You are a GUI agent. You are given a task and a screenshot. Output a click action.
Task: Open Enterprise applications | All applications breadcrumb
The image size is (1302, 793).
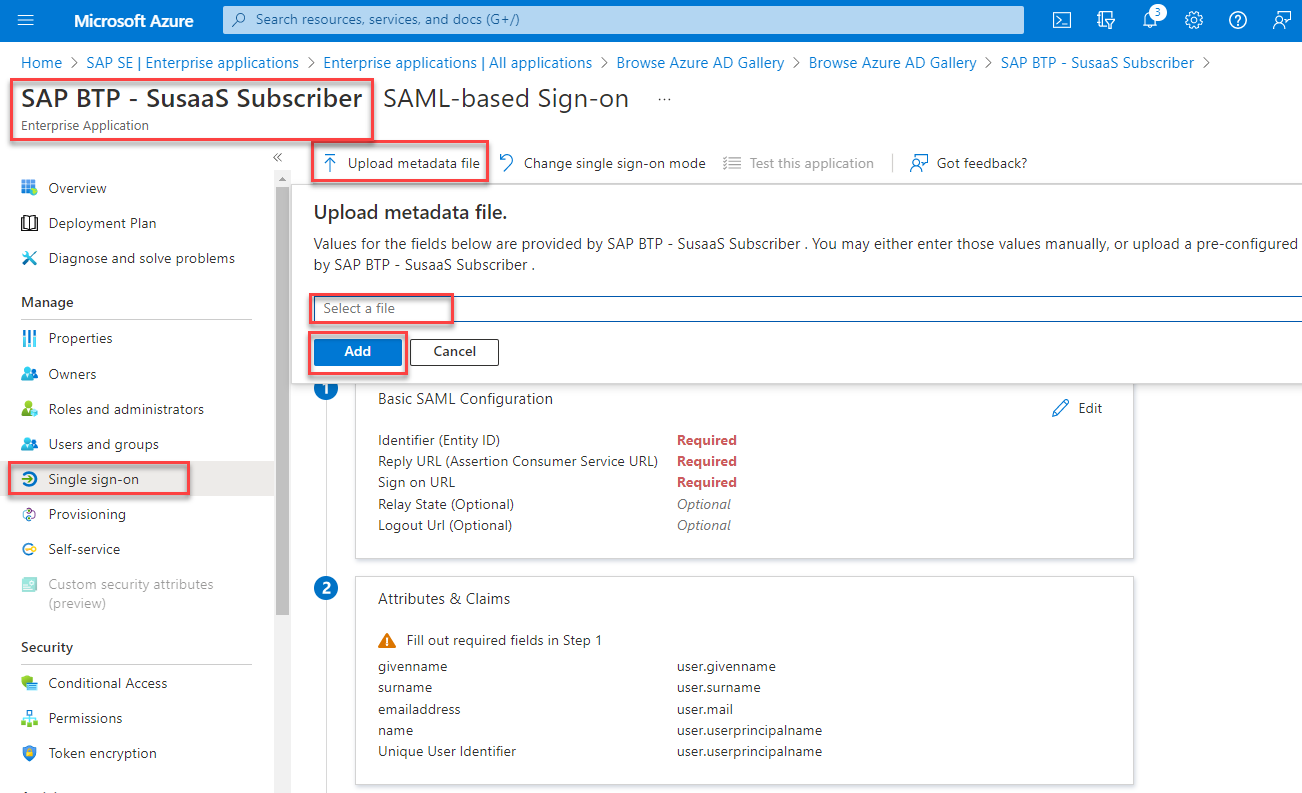458,62
